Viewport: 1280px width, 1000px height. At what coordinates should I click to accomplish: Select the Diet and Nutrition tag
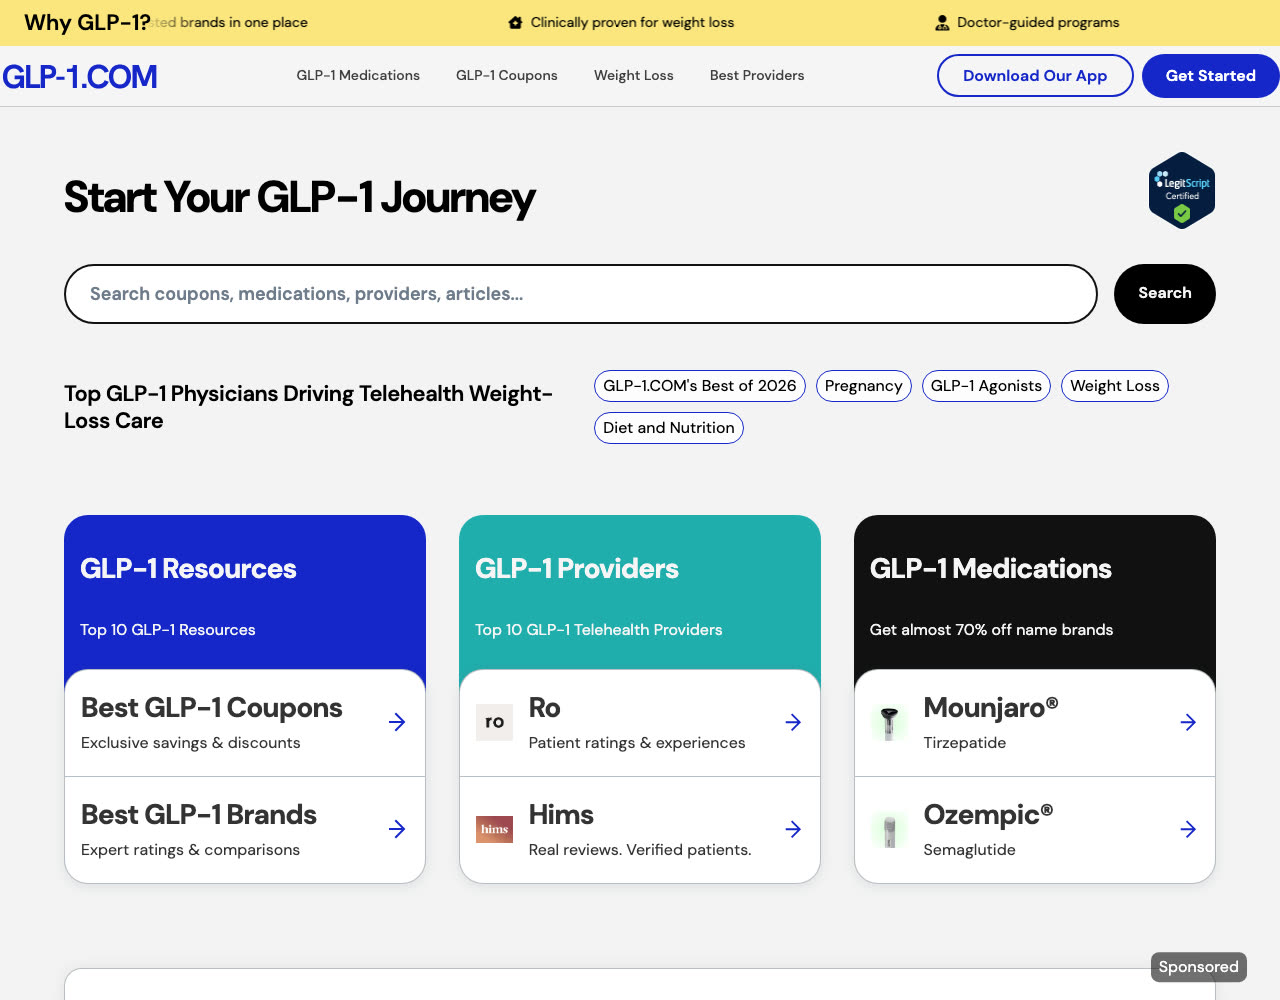point(669,428)
